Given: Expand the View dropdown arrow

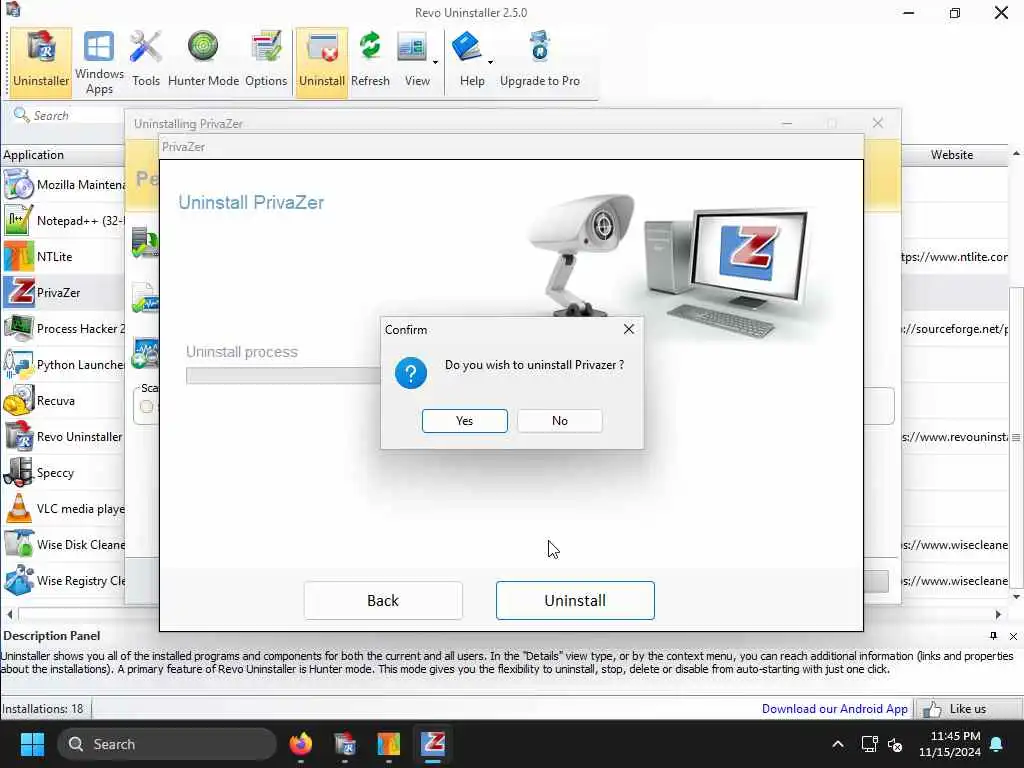Looking at the screenshot, I should (x=435, y=62).
